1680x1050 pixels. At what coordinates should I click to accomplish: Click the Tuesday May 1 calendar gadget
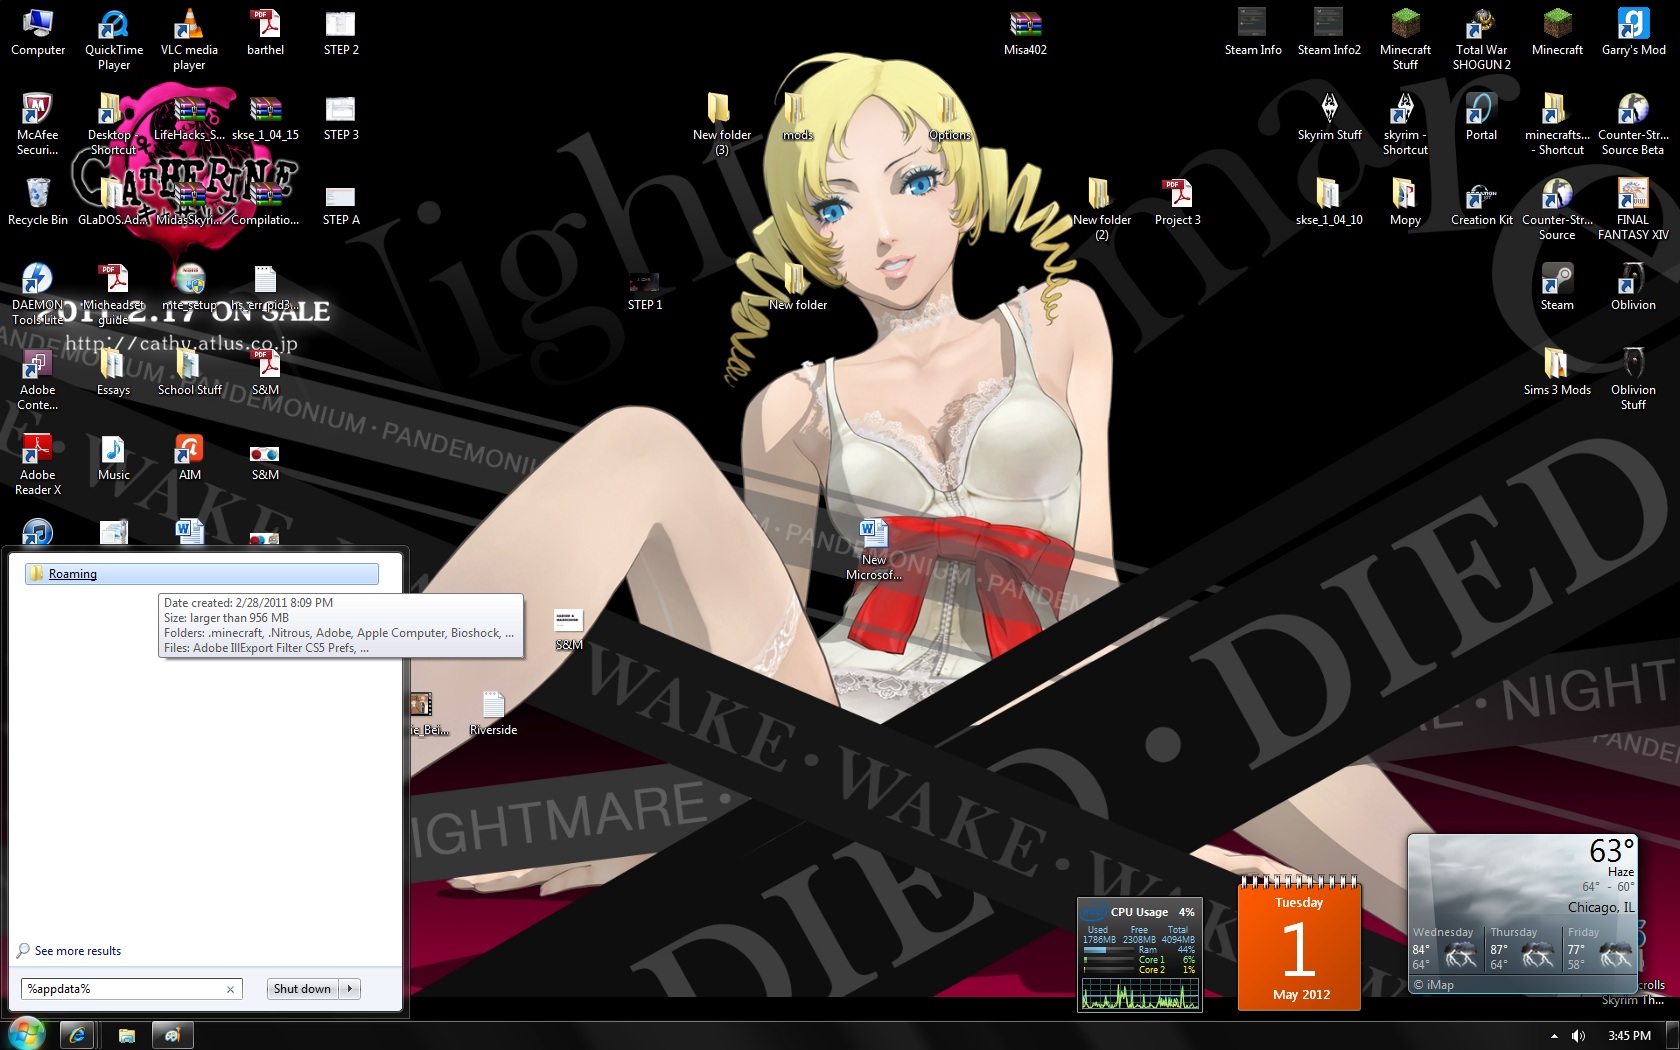tap(1300, 943)
